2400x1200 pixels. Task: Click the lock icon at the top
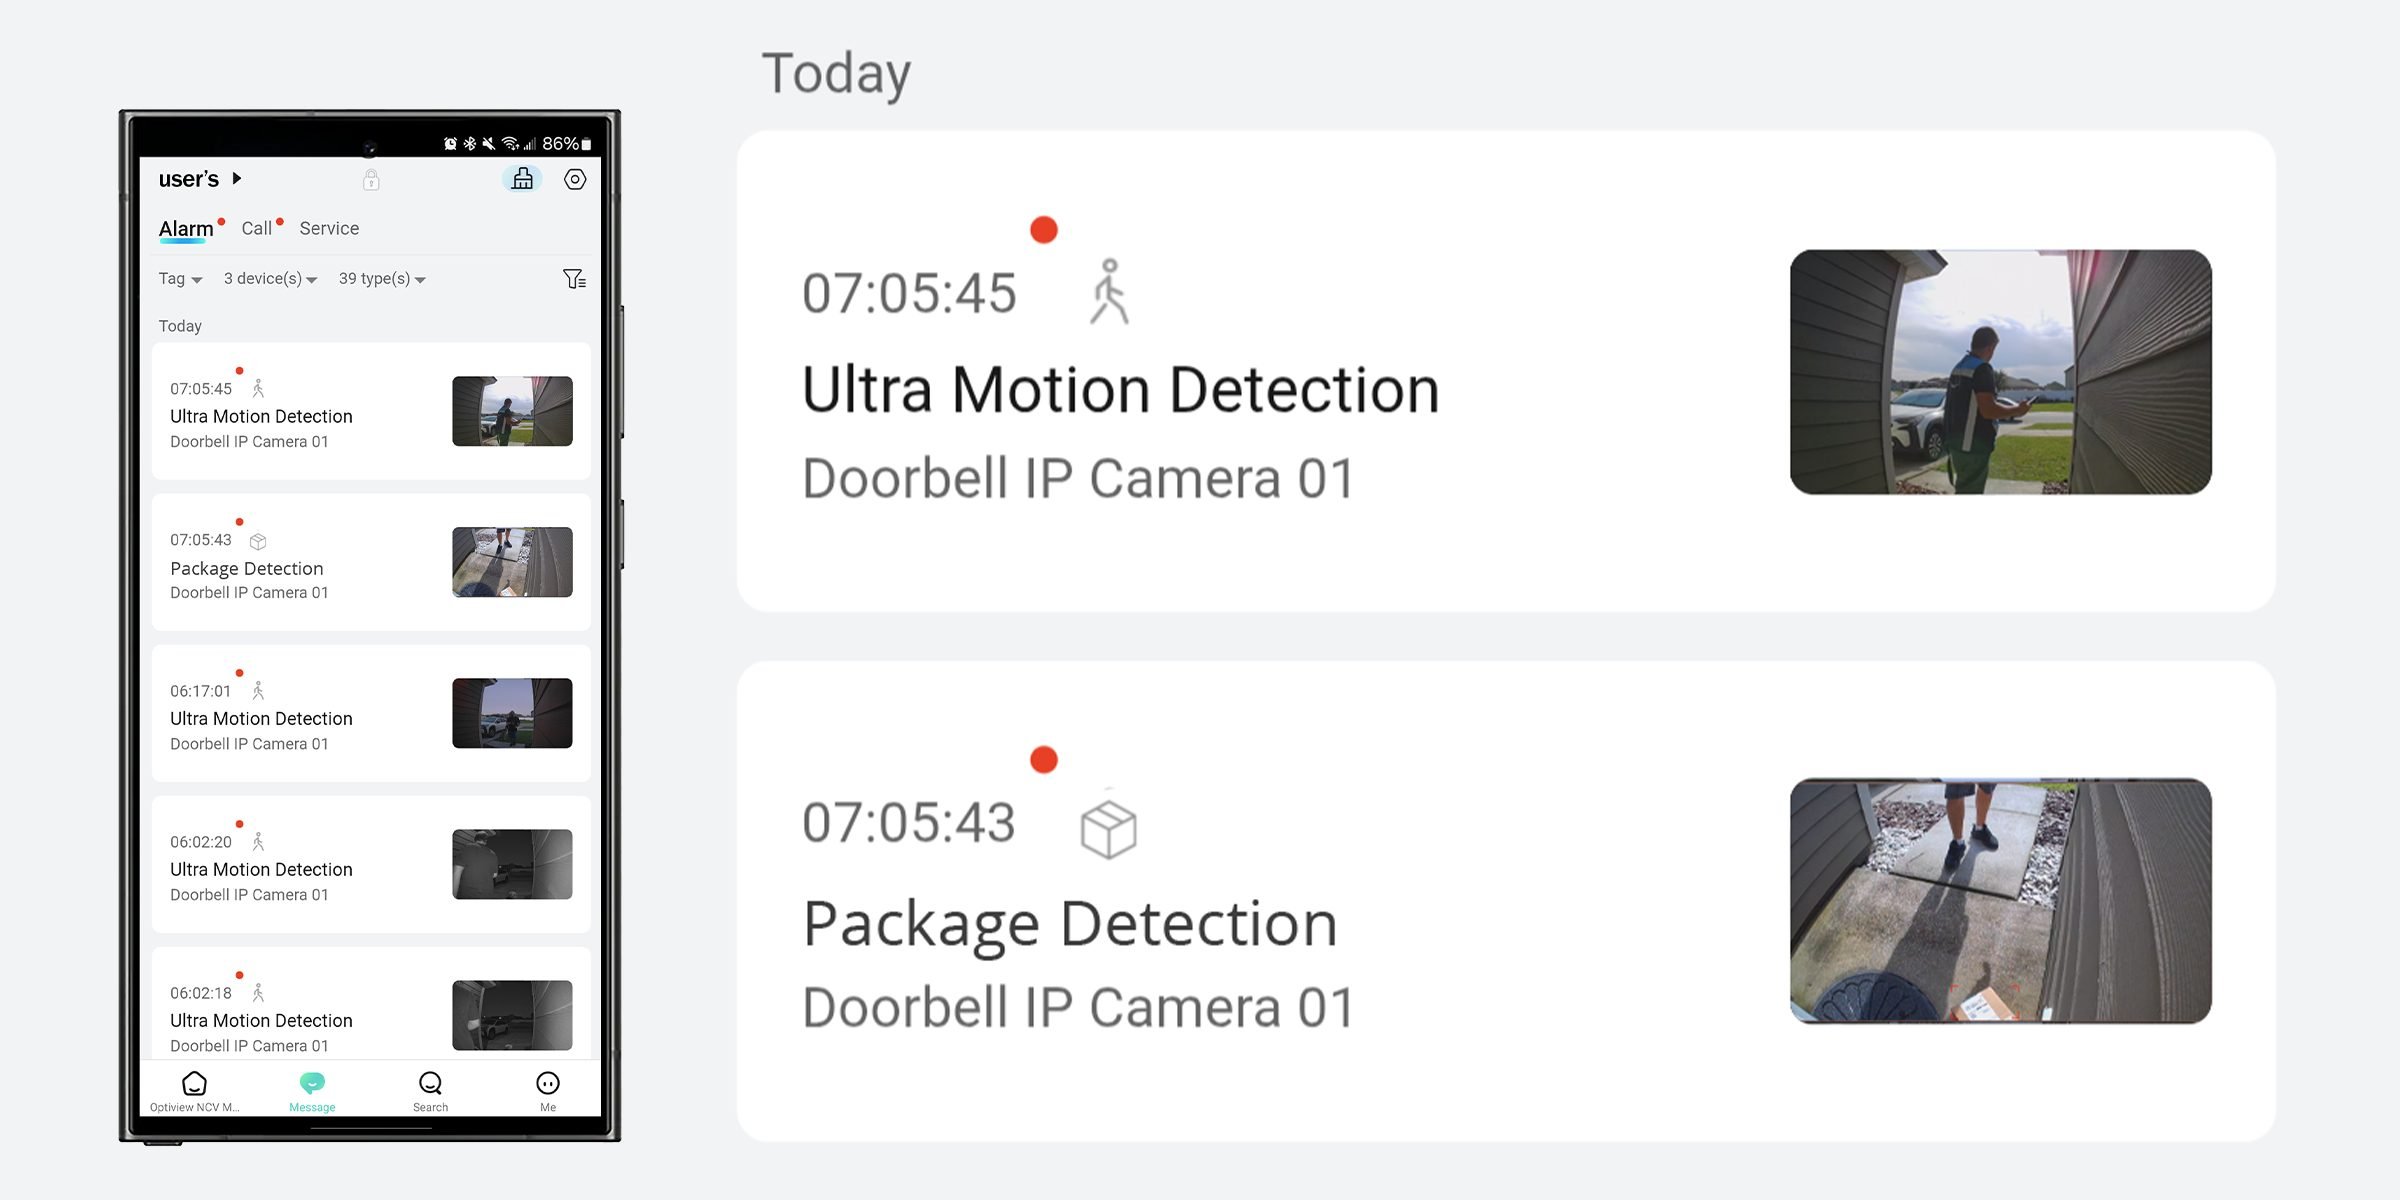tap(372, 180)
